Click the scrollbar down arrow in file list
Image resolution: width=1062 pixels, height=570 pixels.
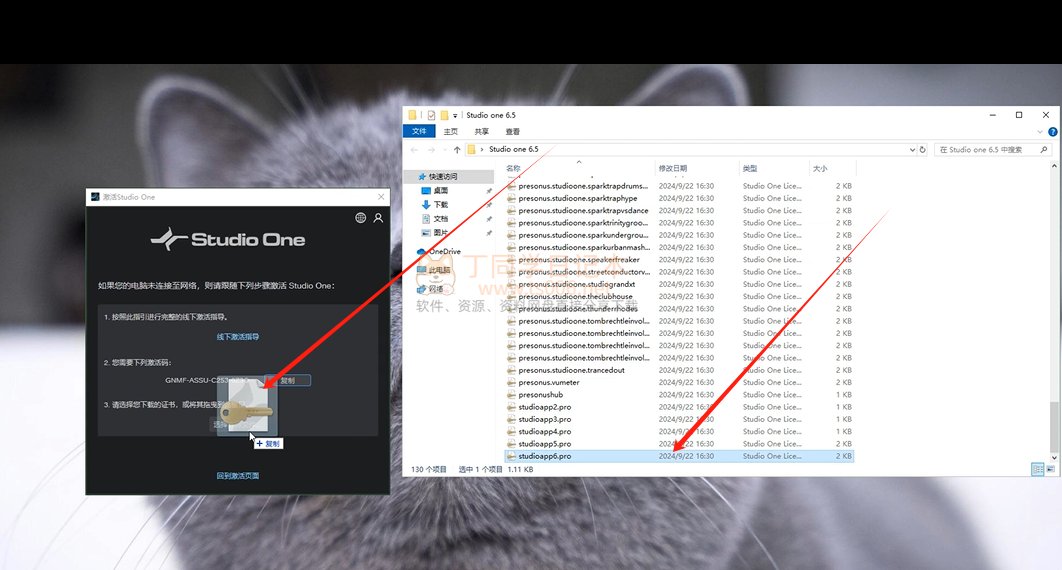pyautogui.click(x=1054, y=458)
